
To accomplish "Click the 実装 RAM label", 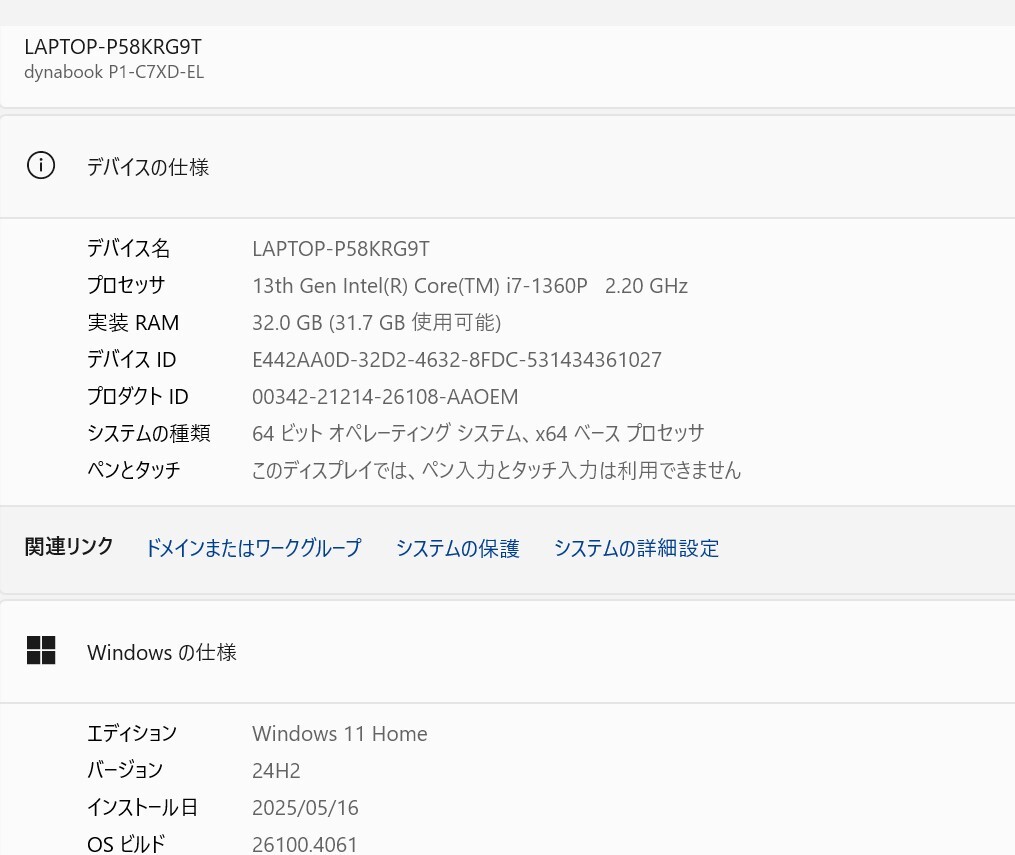I will point(133,322).
